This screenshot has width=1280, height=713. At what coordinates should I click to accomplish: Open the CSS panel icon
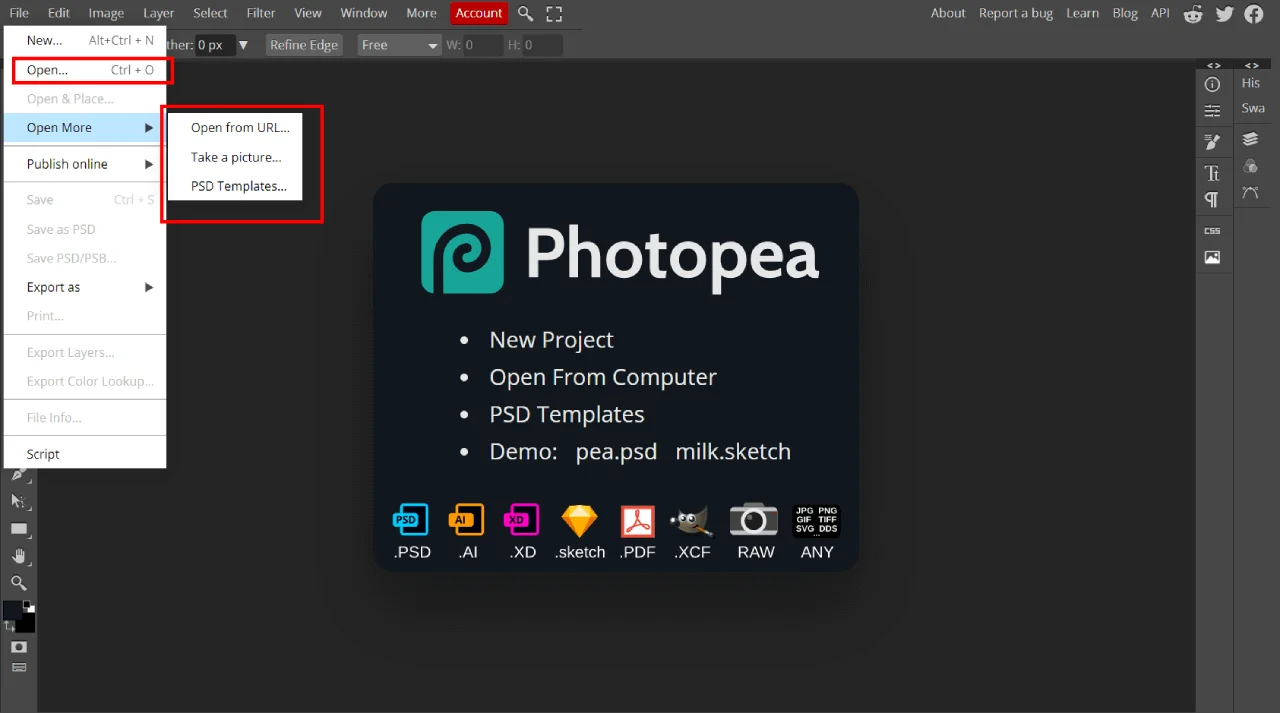1212,230
